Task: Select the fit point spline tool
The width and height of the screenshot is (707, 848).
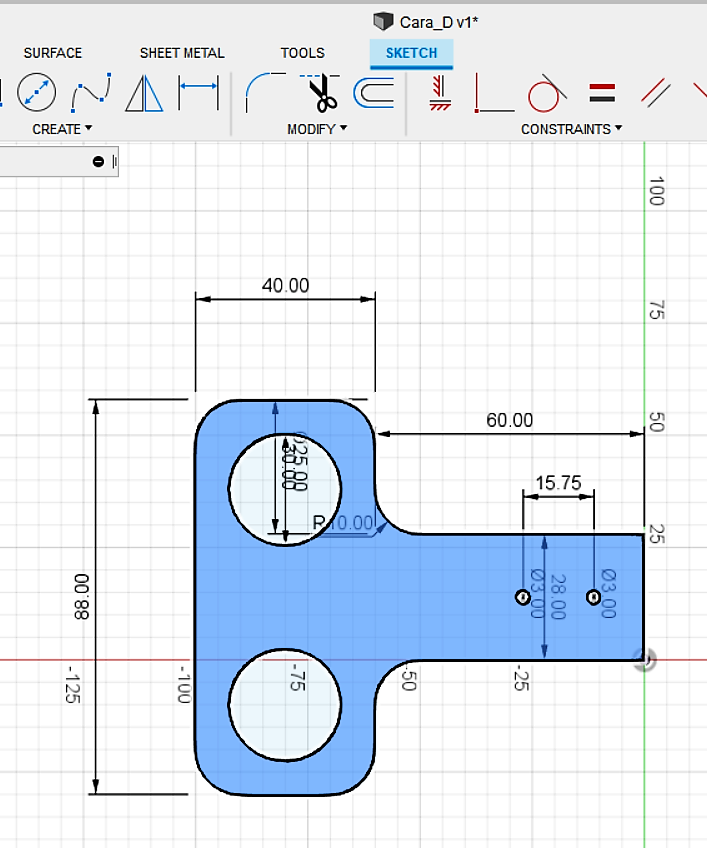Action: [x=91, y=92]
